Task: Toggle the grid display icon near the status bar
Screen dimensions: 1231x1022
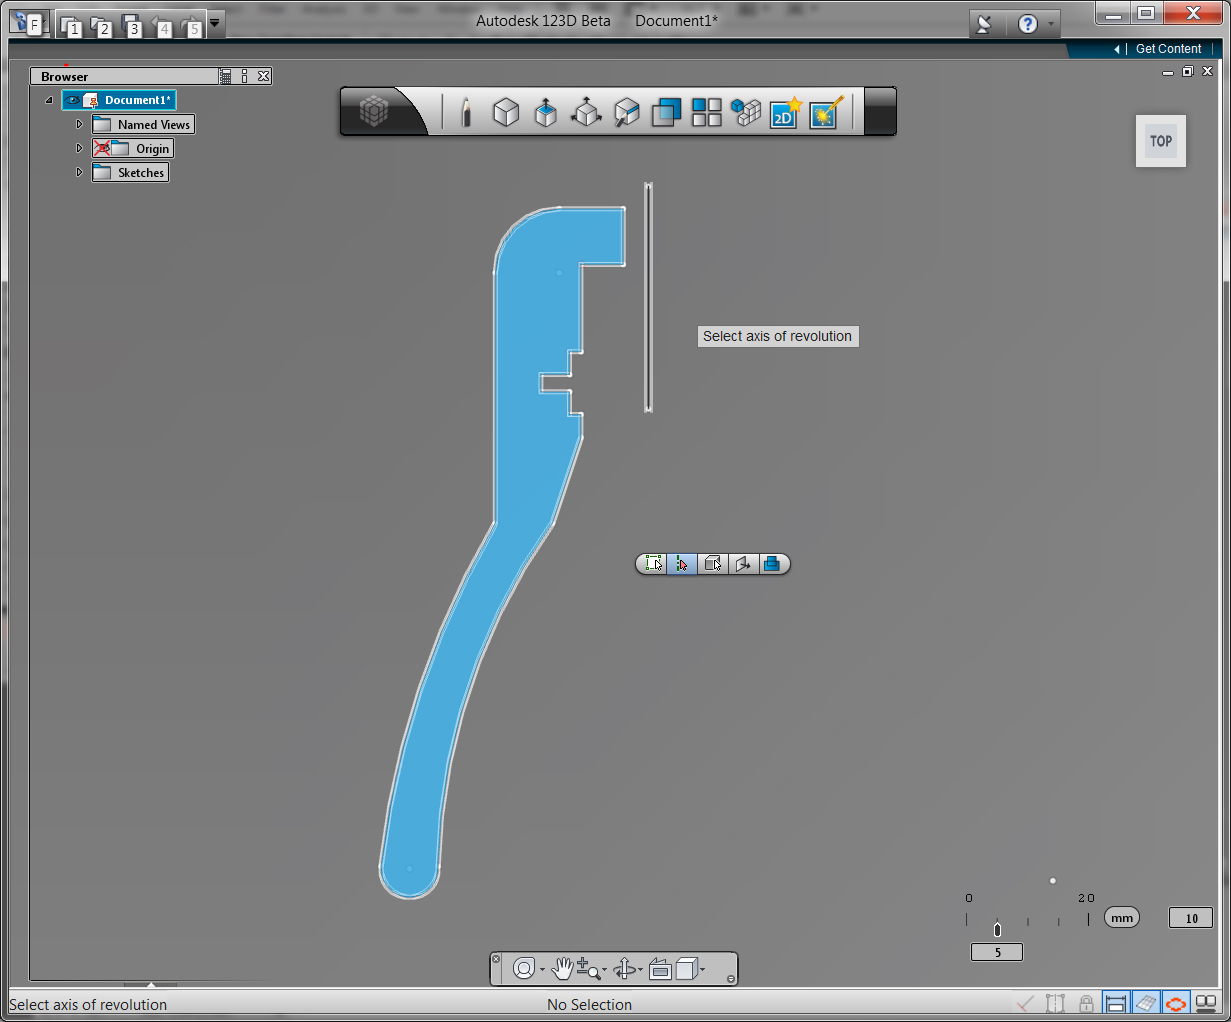Action: [1146, 1004]
